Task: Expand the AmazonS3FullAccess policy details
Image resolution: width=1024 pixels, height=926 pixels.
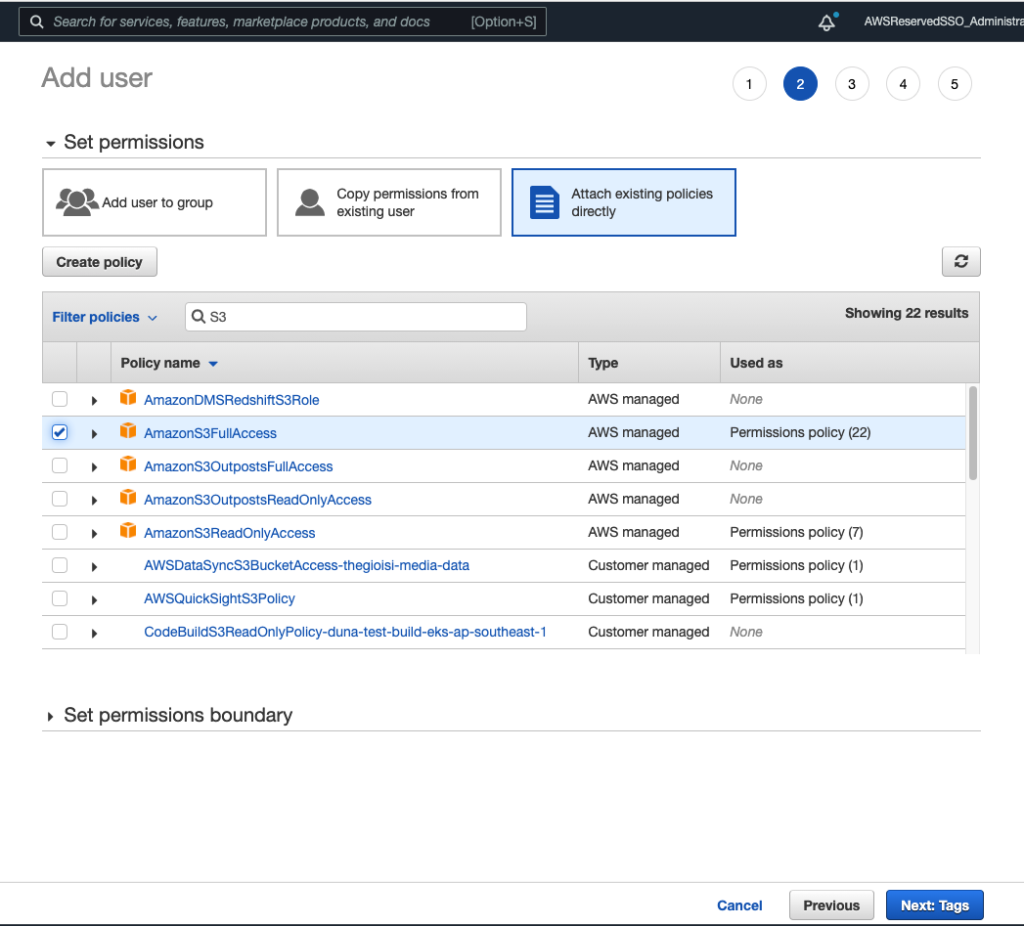Action: (94, 434)
